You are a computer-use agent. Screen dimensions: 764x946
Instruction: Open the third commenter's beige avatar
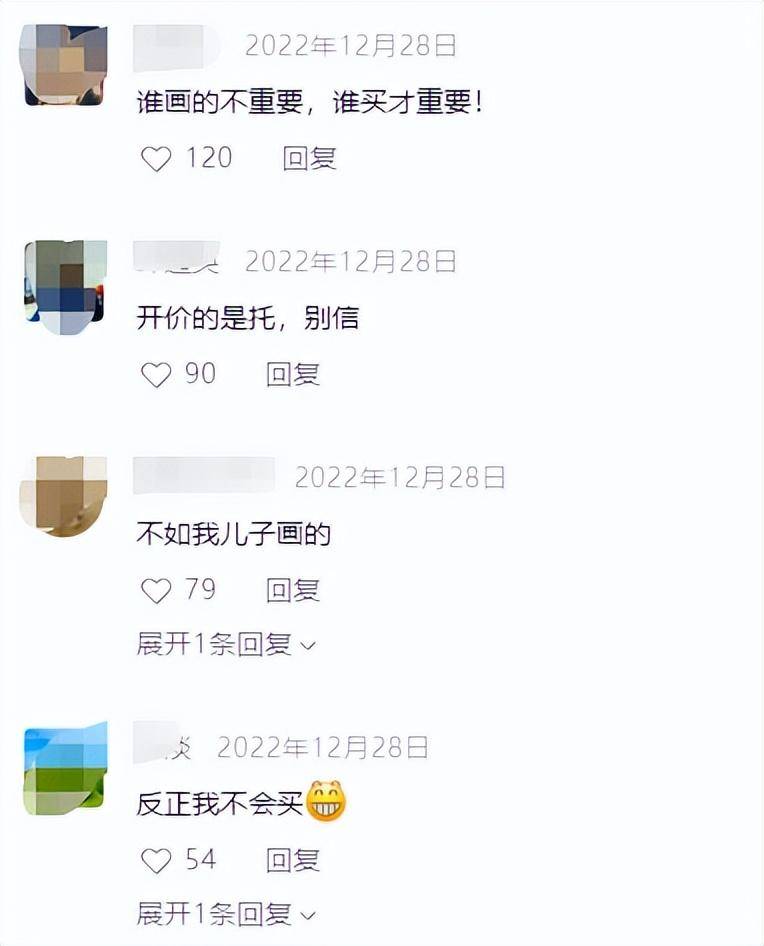coord(64,497)
